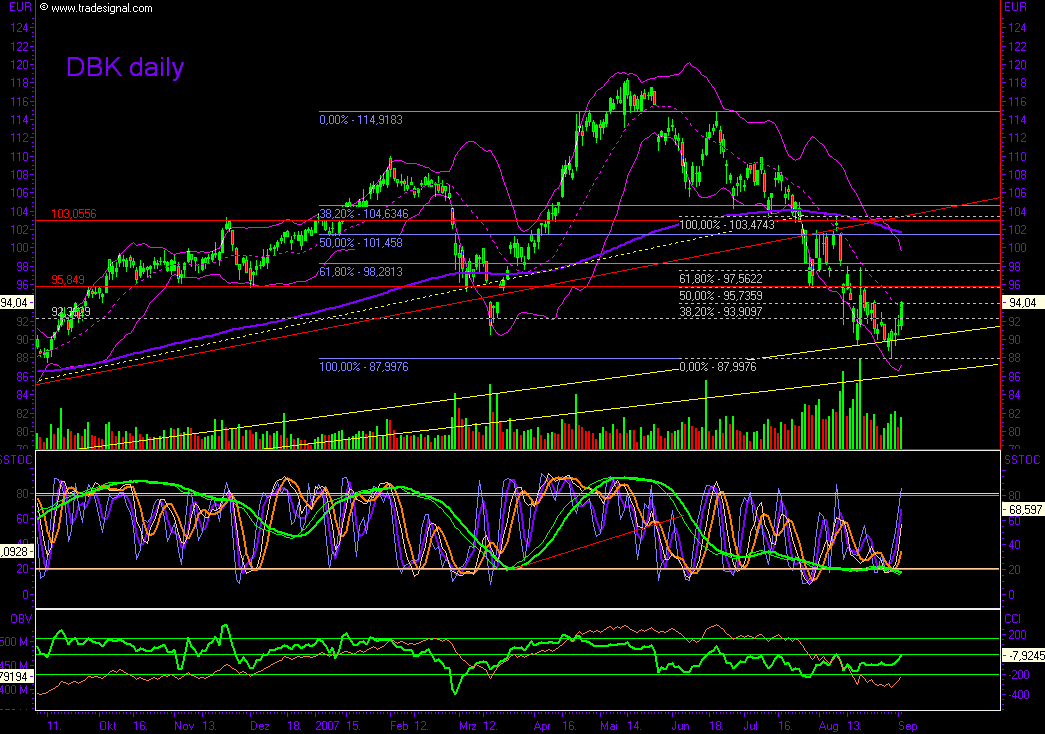Select the DBK daily chart title
This screenshot has width=1045, height=734.
pos(125,68)
